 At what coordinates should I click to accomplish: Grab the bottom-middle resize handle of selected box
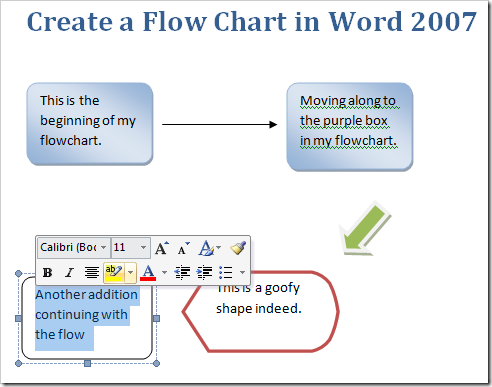[87, 363]
